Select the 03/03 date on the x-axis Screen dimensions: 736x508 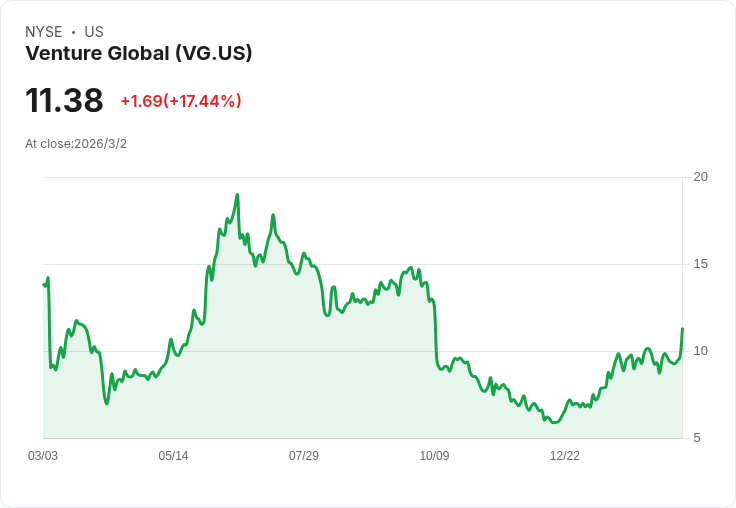(43, 455)
